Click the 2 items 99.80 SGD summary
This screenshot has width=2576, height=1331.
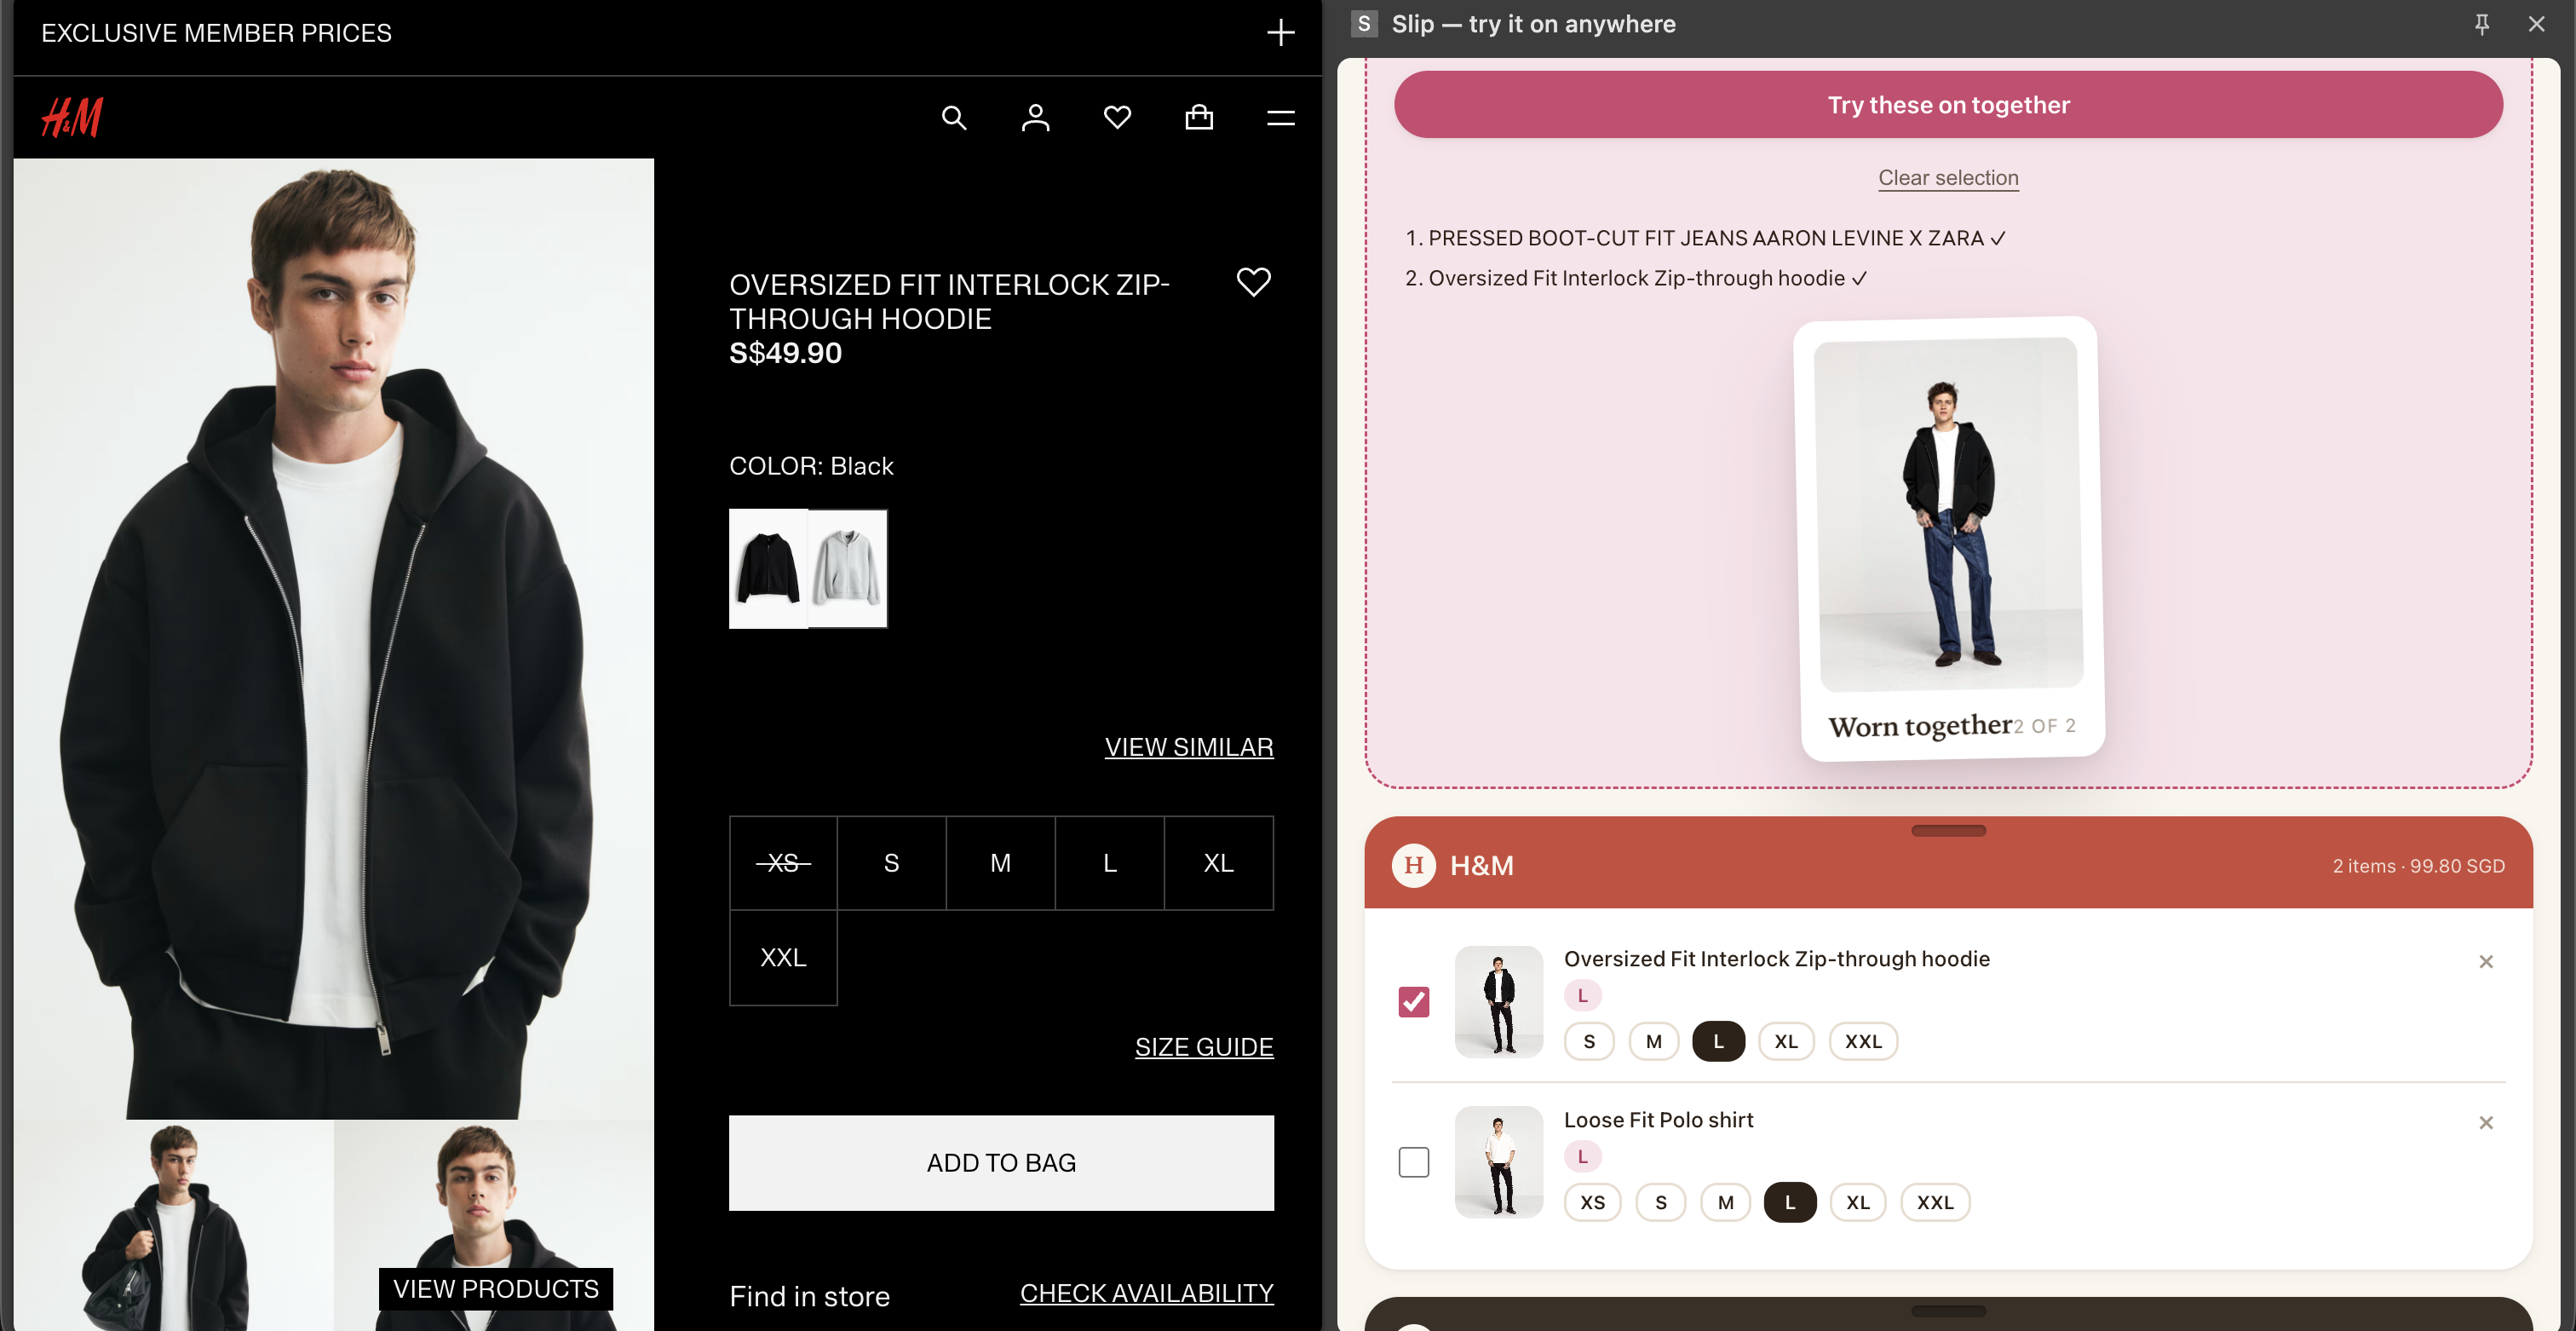point(2418,866)
